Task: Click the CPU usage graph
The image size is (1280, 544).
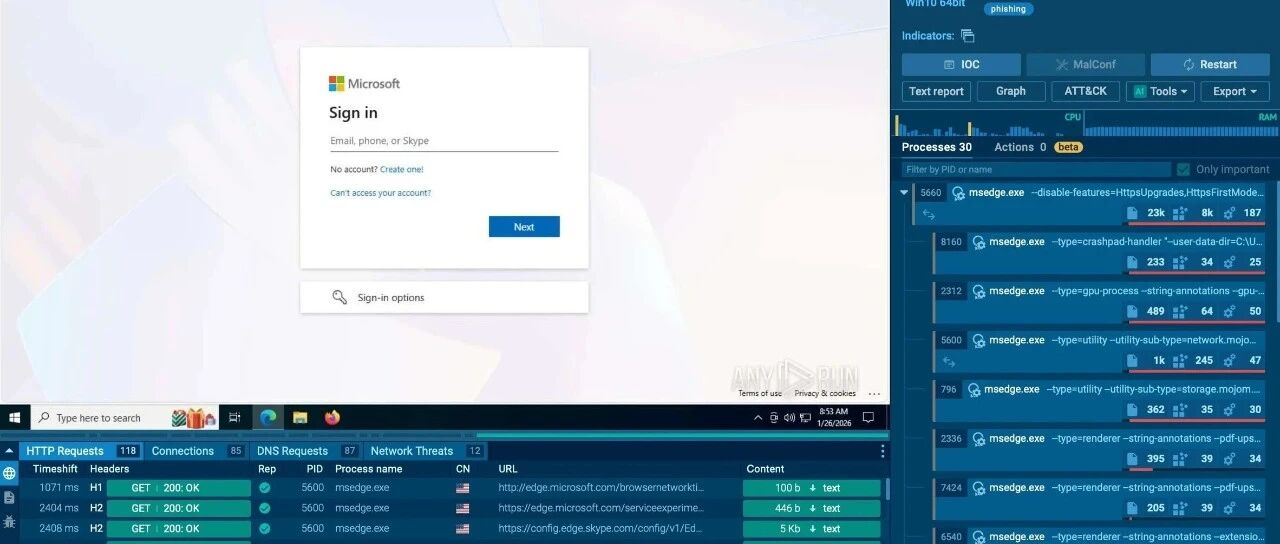Action: click(x=988, y=124)
